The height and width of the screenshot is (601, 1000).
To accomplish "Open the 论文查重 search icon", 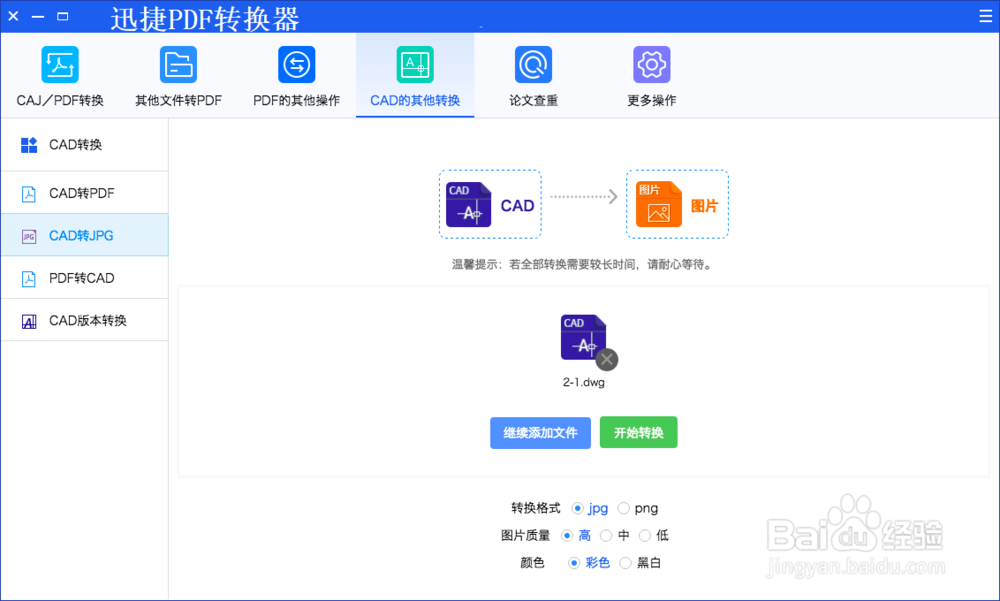I will 533,64.
